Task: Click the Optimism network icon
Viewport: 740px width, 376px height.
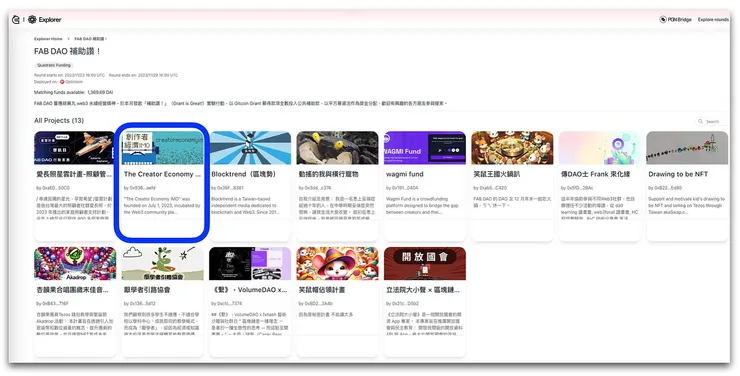Action: coord(62,82)
